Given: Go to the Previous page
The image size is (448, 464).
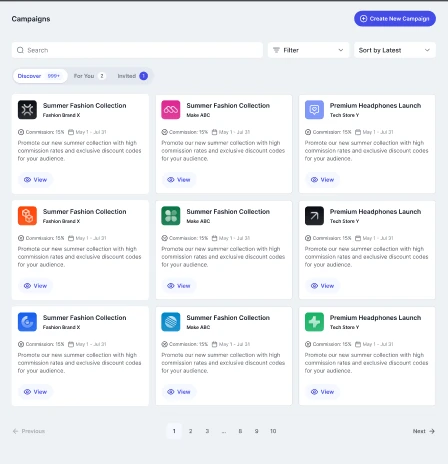Looking at the screenshot, I should [29, 431].
